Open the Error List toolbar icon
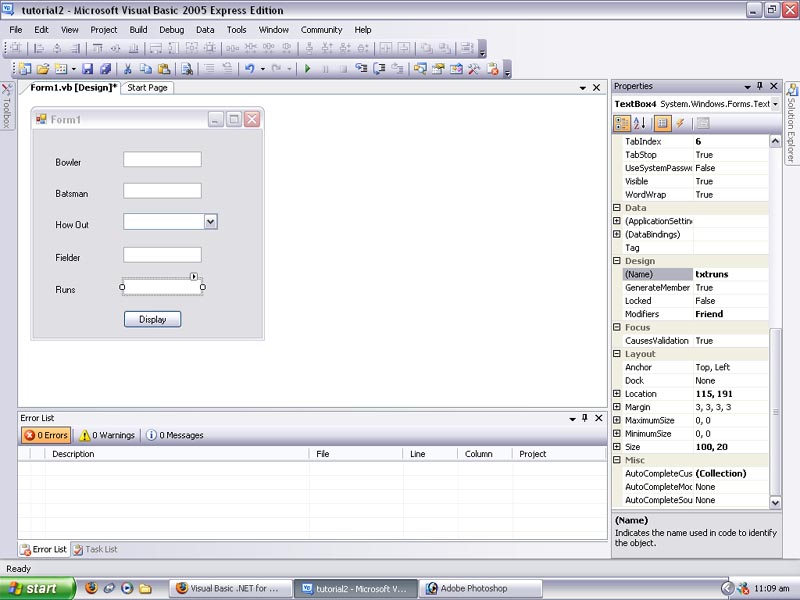Screen dimensions: 800x600 click(x=493, y=68)
